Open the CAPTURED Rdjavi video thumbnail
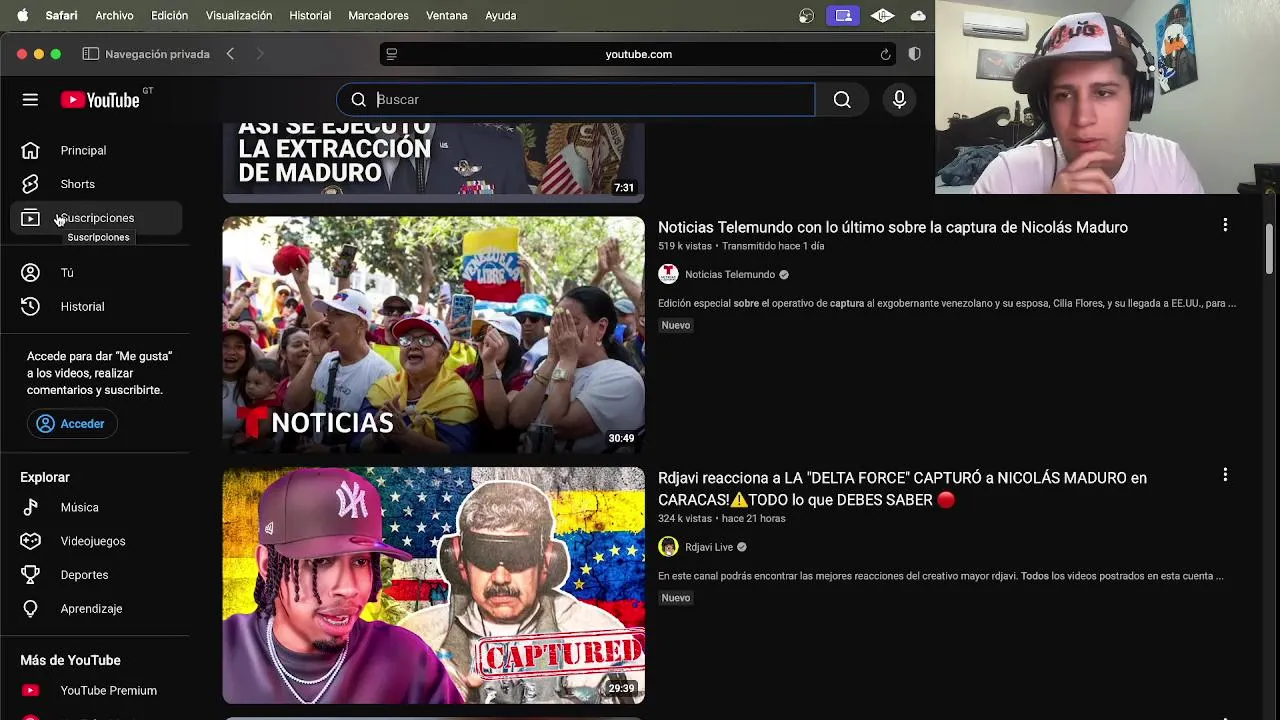Image resolution: width=1280 pixels, height=720 pixels. click(433, 585)
